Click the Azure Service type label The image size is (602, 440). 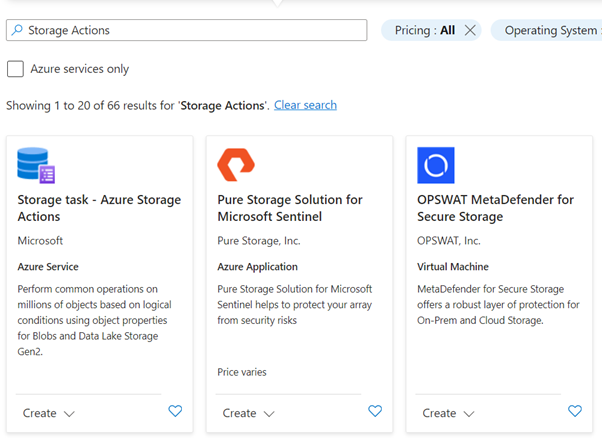tap(48, 266)
